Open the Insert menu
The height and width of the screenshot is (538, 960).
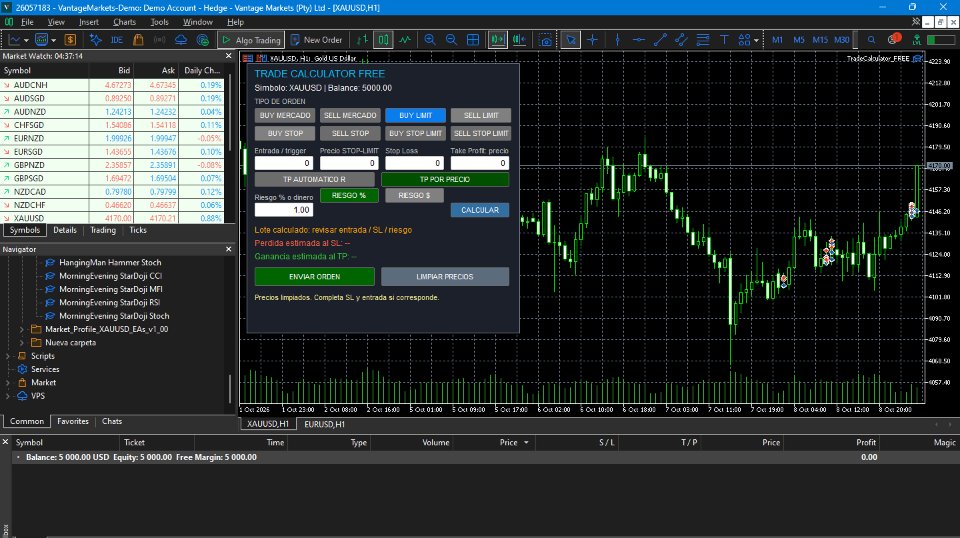pyautogui.click(x=89, y=22)
